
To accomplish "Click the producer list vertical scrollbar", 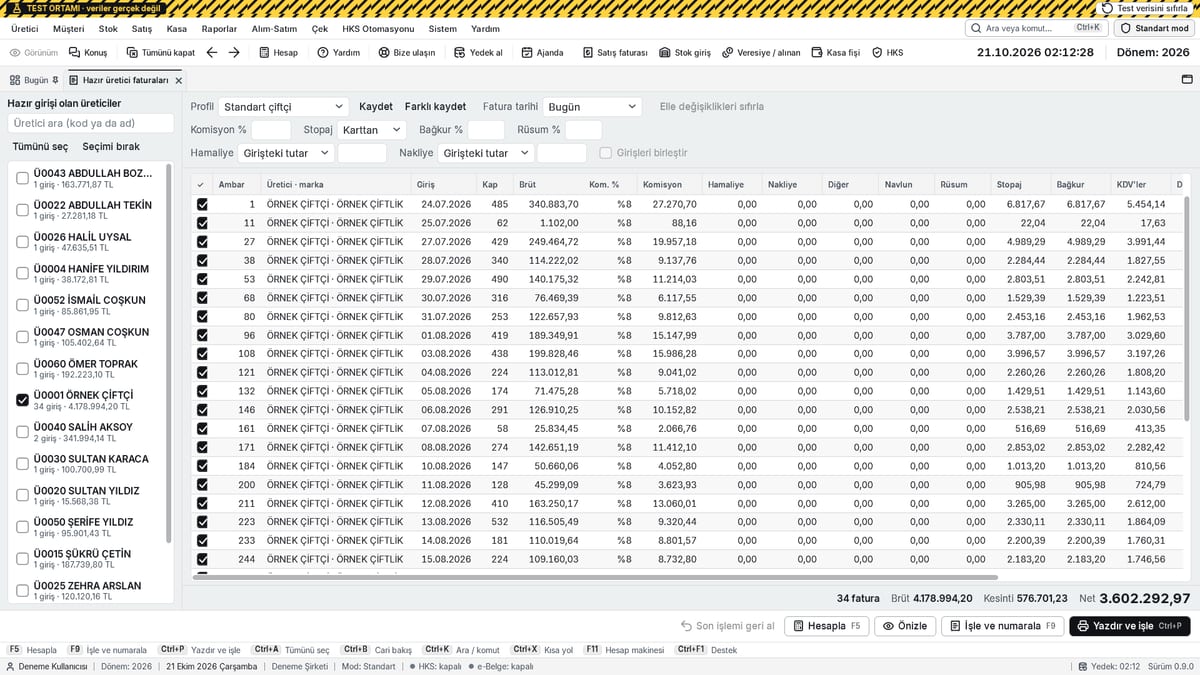I will coord(169,355).
